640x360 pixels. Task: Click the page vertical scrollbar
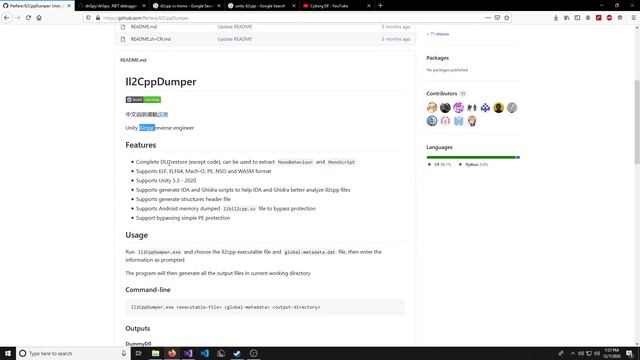point(637,122)
